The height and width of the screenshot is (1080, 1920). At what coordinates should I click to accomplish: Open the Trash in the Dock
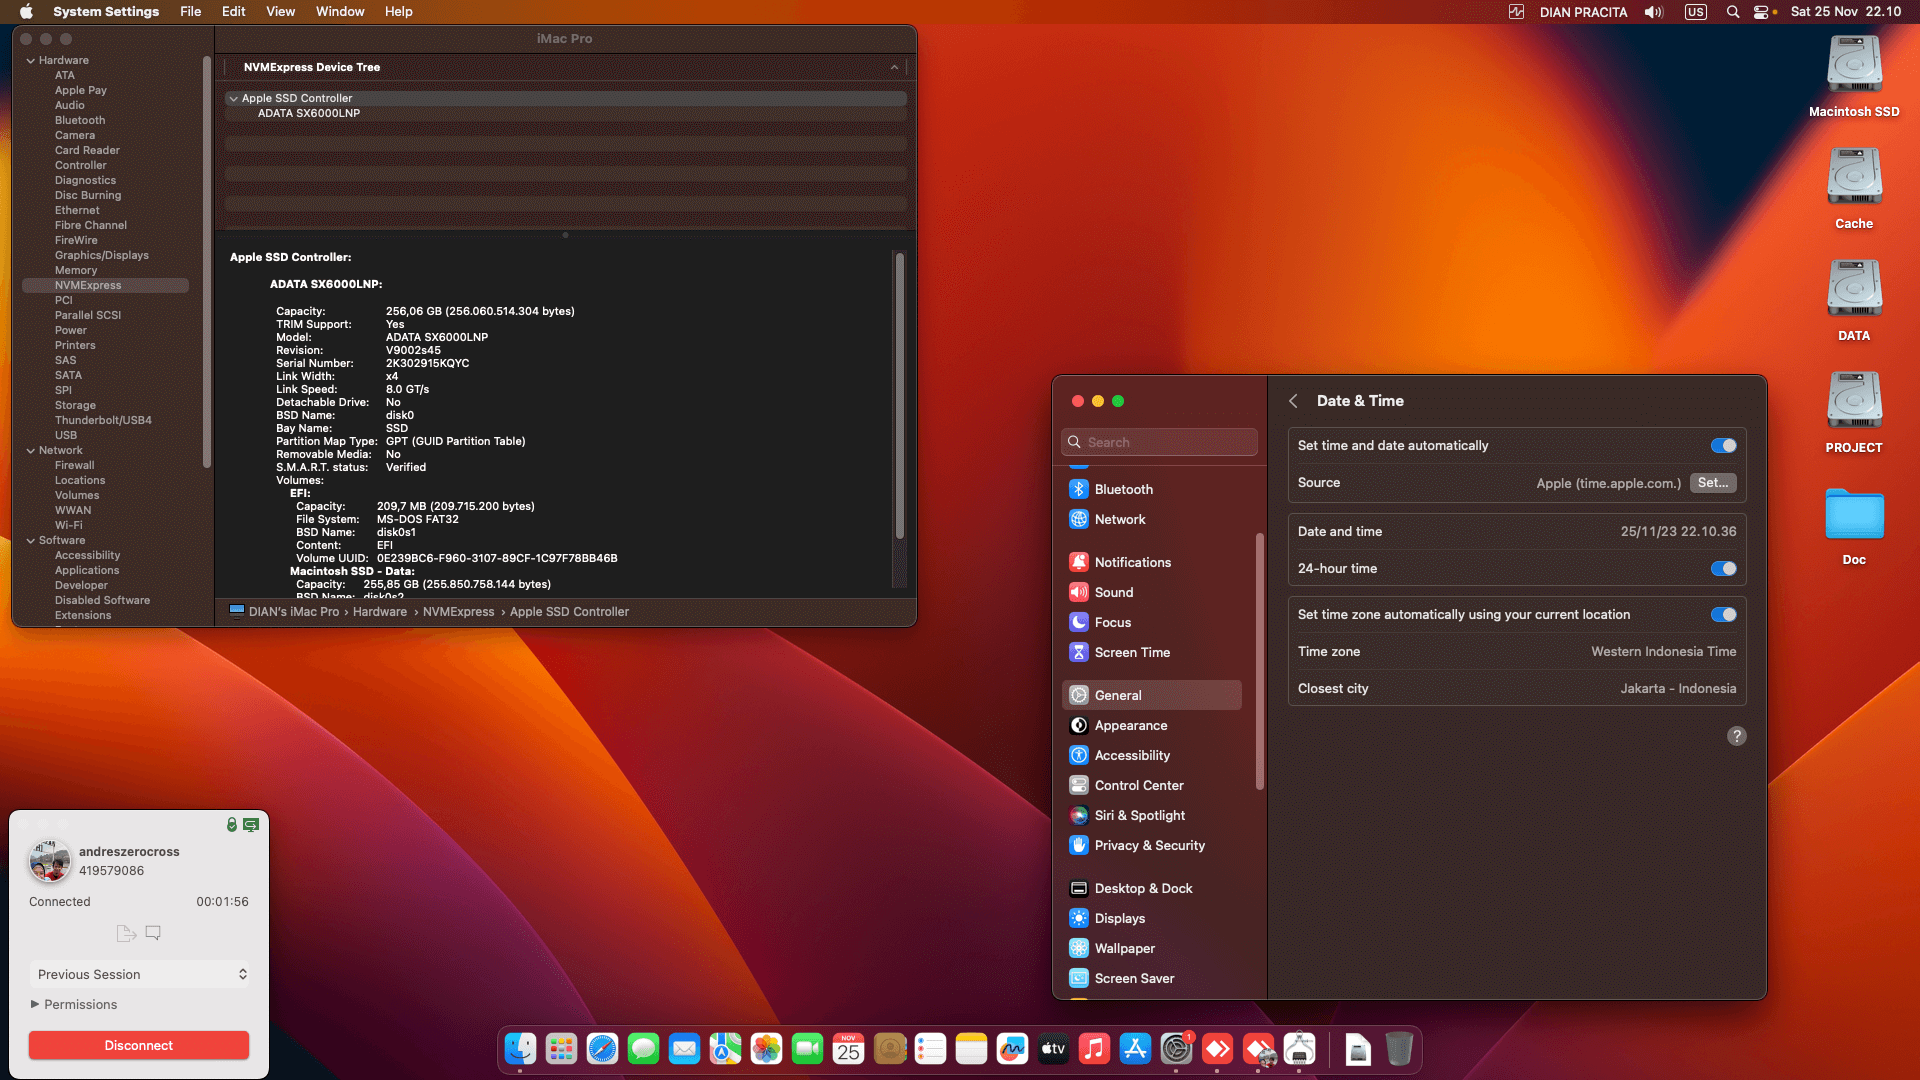pos(1399,1049)
